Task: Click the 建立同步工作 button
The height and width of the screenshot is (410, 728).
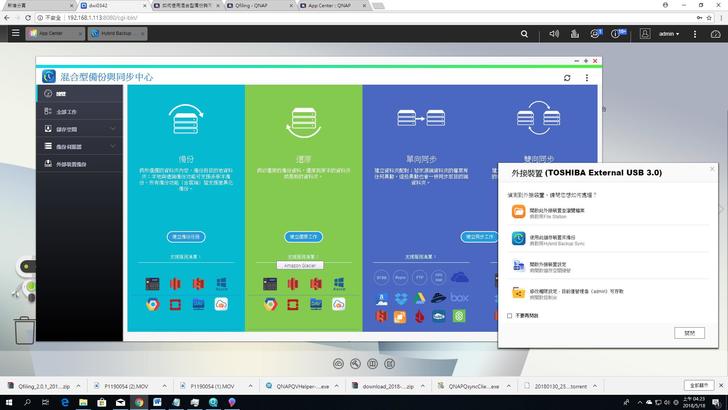Action: click(480, 237)
